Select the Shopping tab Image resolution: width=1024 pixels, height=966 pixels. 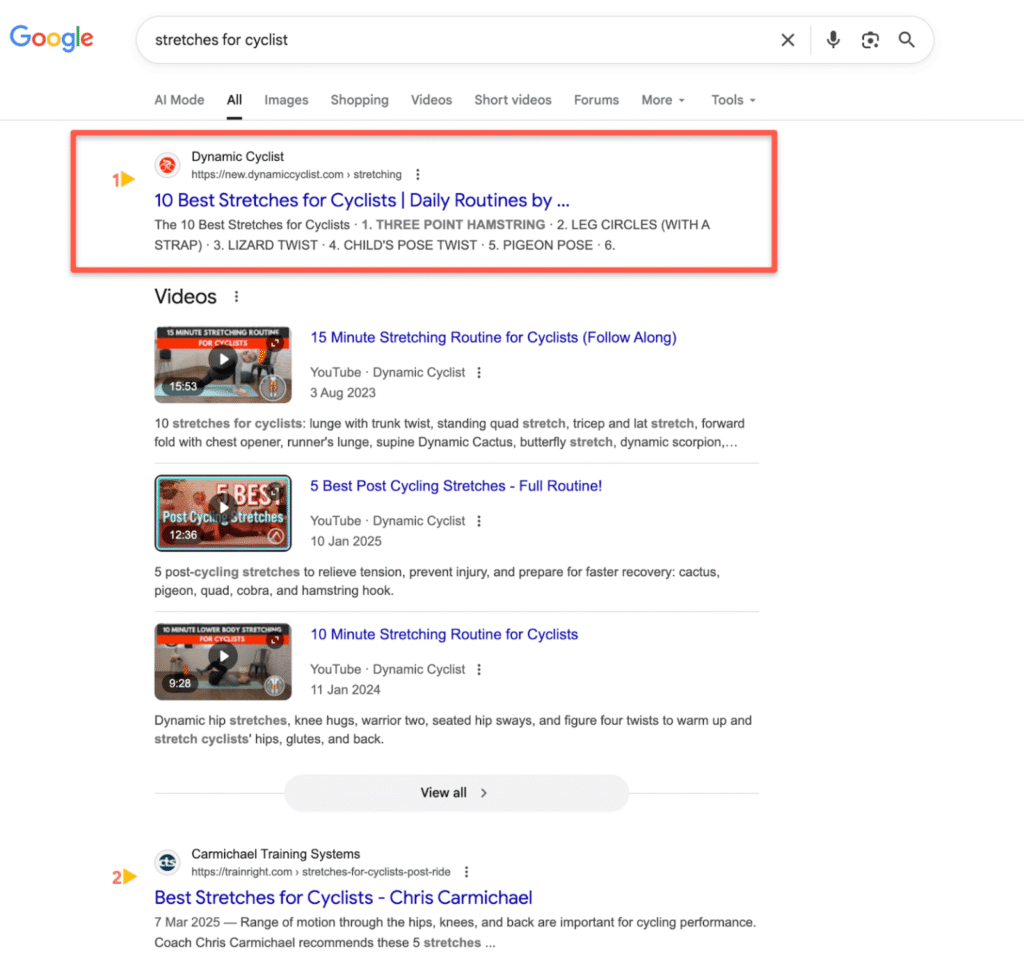359,100
